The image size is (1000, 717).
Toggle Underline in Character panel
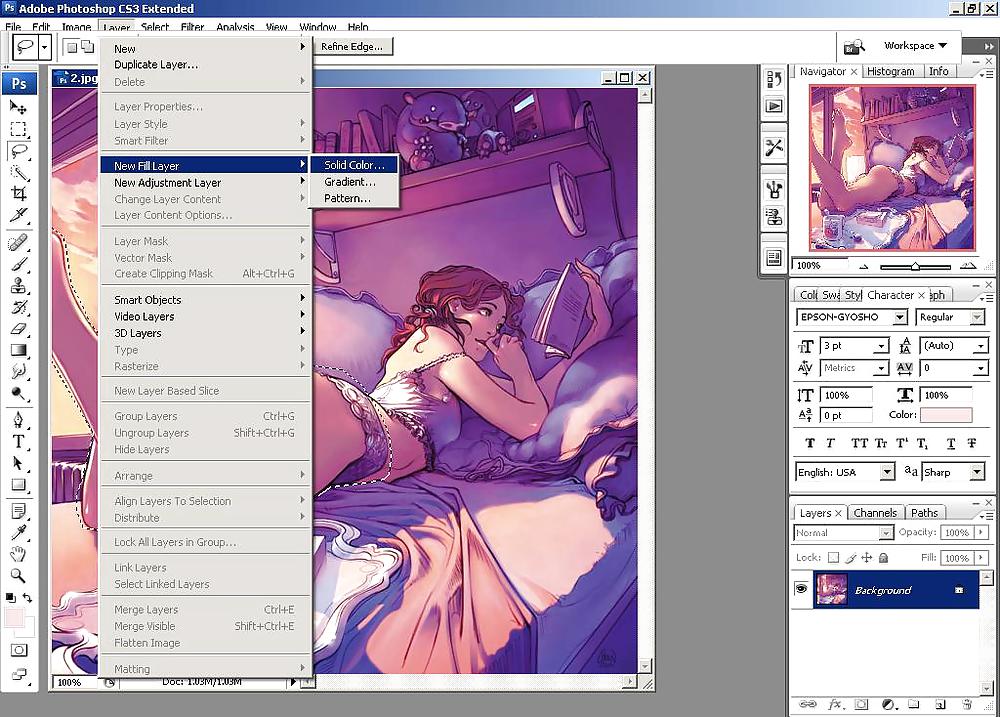(x=951, y=443)
